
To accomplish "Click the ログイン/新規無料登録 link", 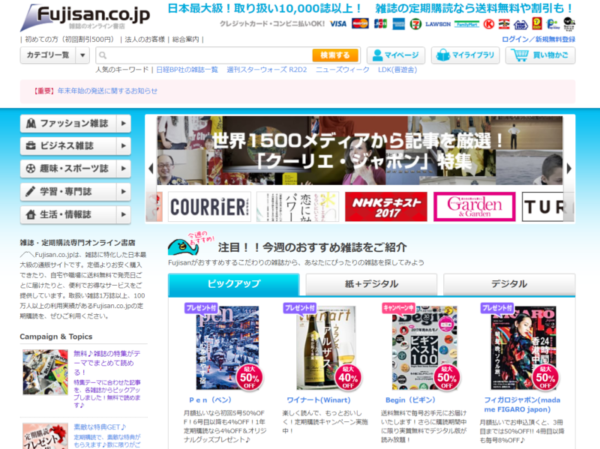I will click(538, 39).
